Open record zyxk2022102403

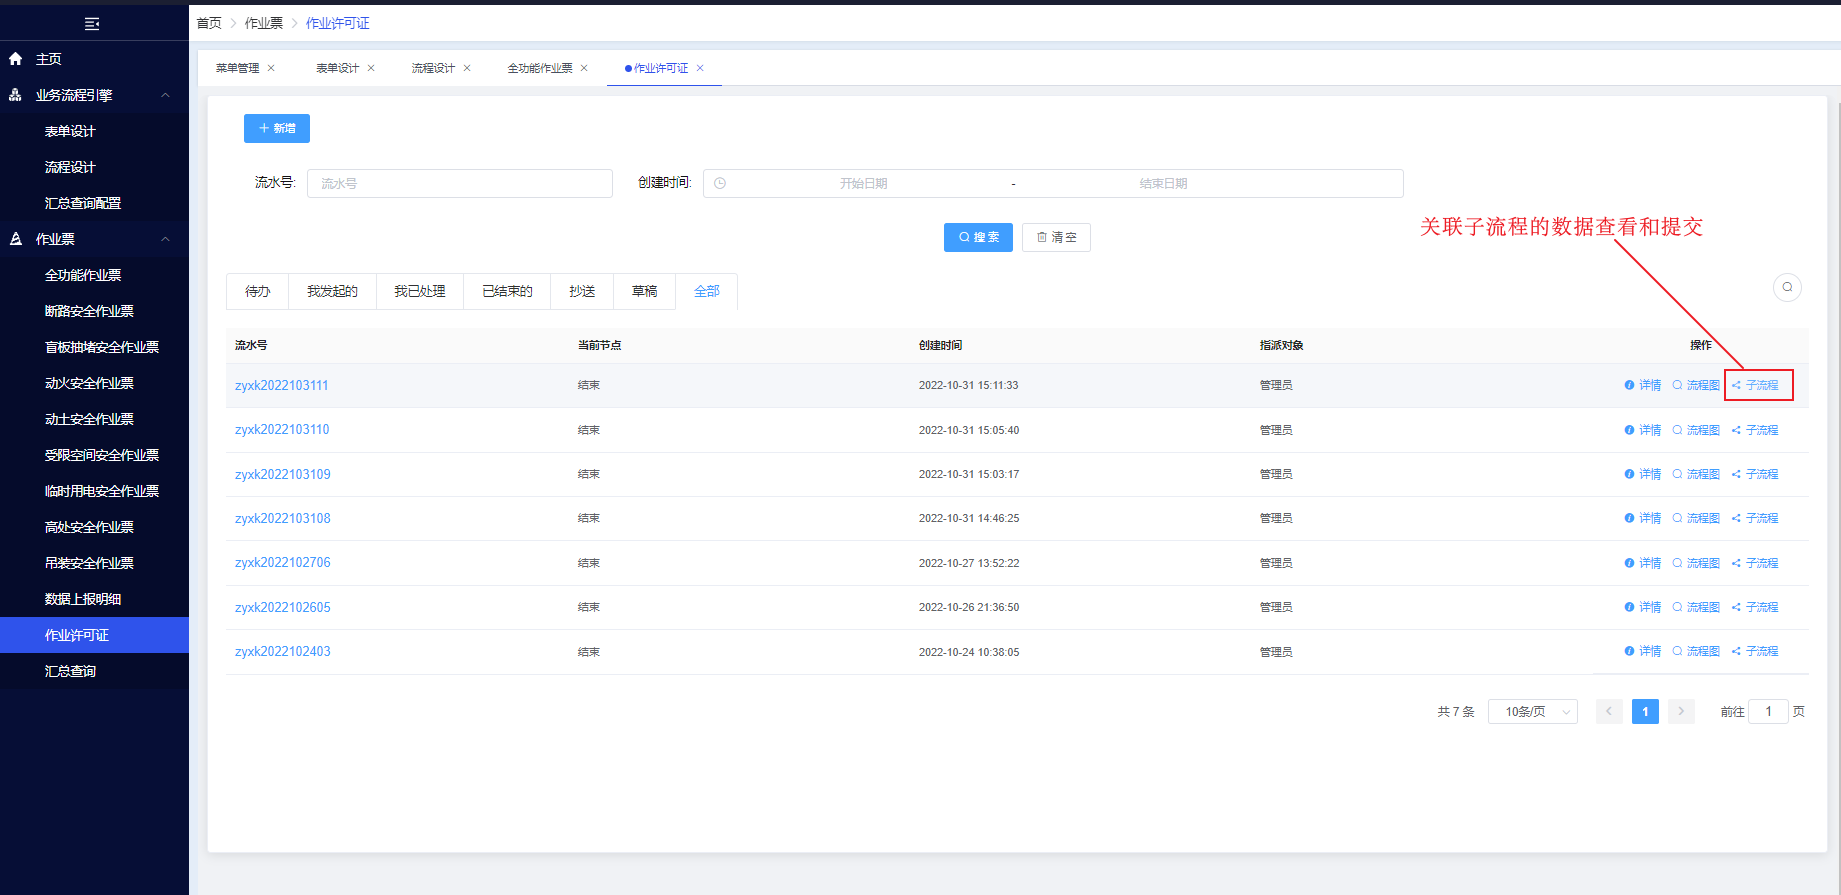point(283,651)
